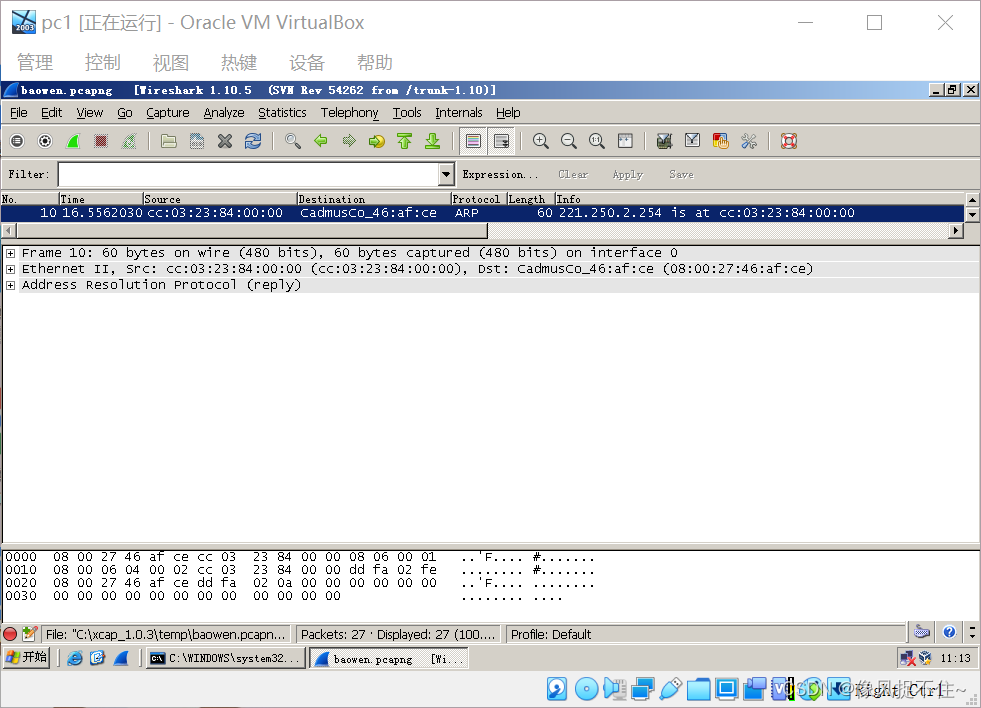Stop the running capture (red square)
The width and height of the screenshot is (981, 708).
click(x=101, y=141)
